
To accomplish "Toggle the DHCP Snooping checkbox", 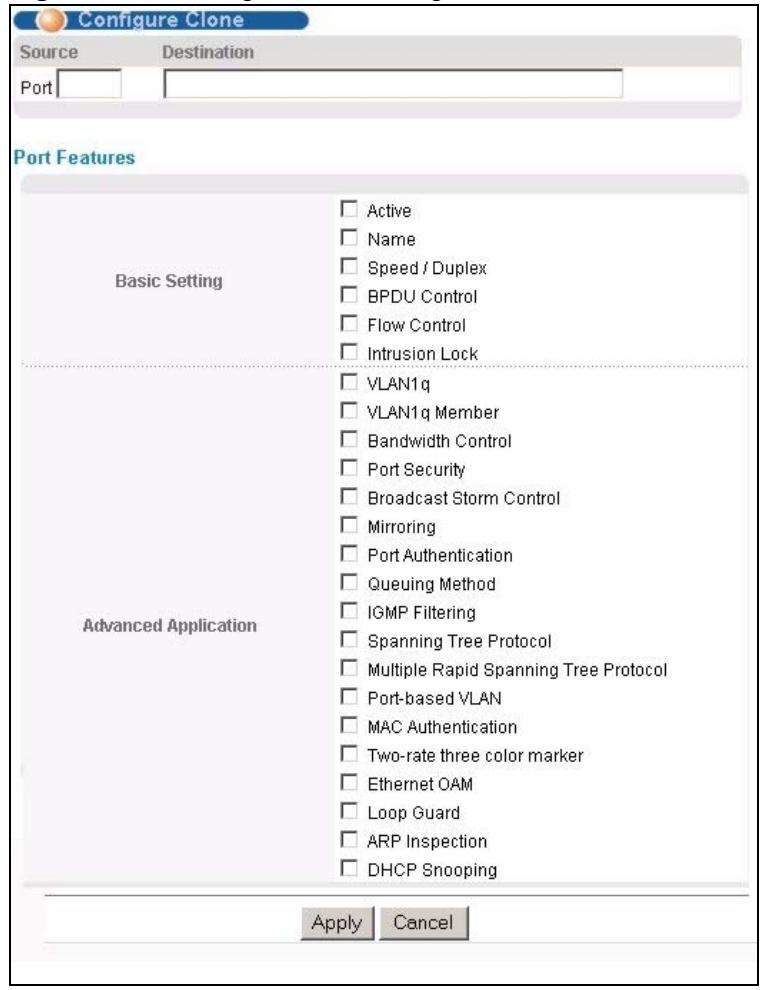I will [348, 868].
